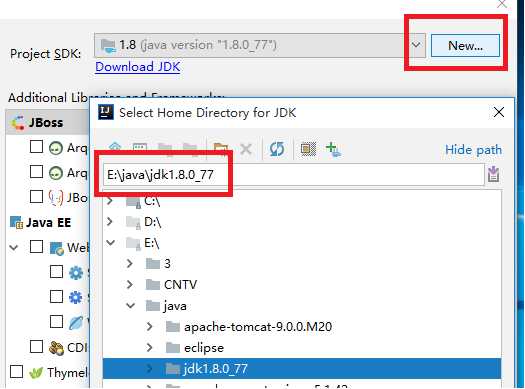Image resolution: width=525 pixels, height=389 pixels.
Task: Click the CDI coffee beans icon
Action: coord(56,348)
